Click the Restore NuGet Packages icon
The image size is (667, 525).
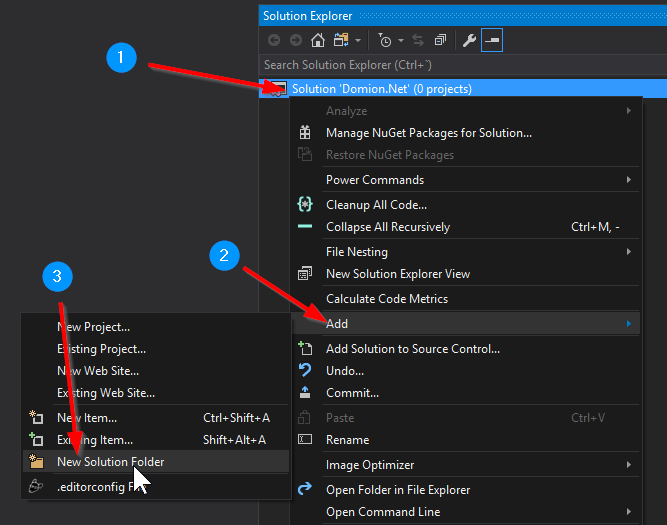tap(305, 154)
